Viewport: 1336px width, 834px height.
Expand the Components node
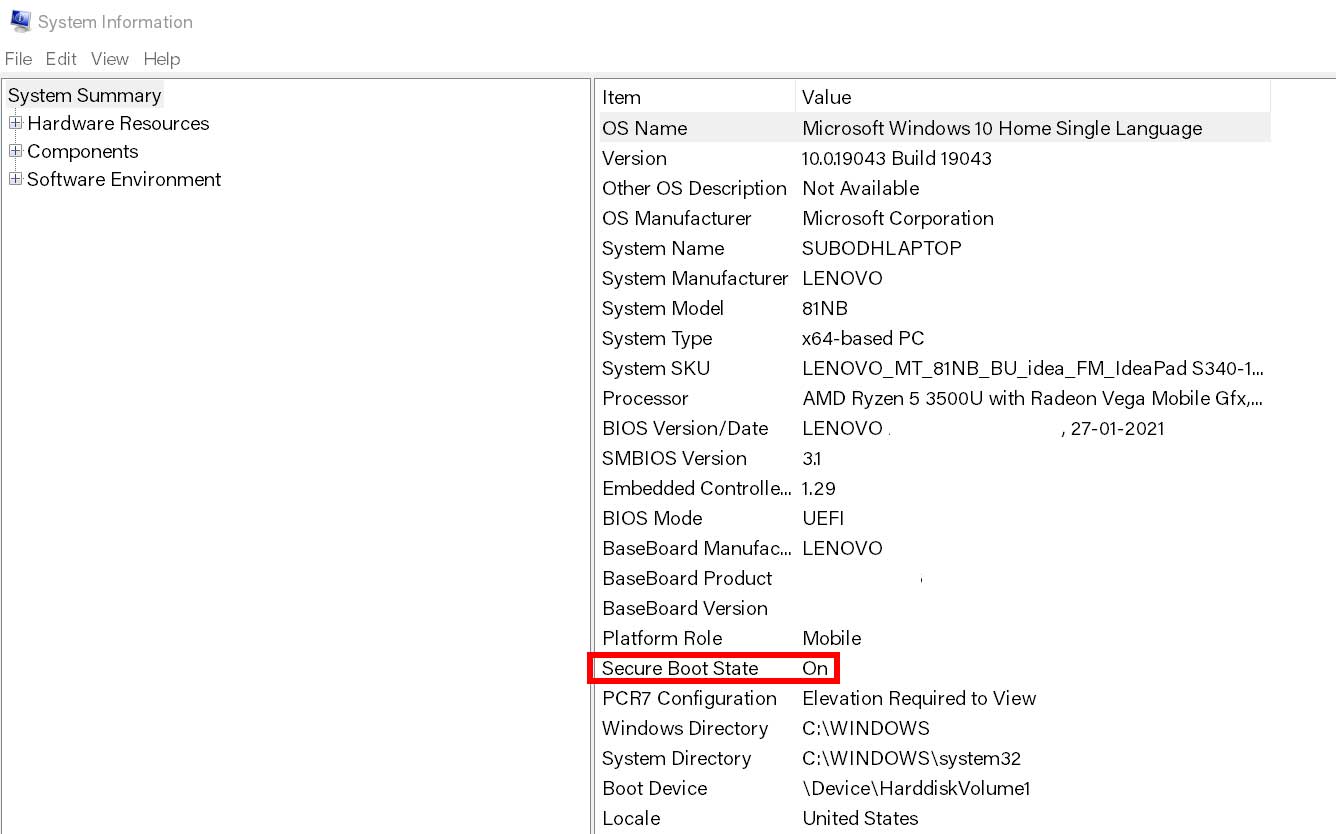click(x=15, y=151)
